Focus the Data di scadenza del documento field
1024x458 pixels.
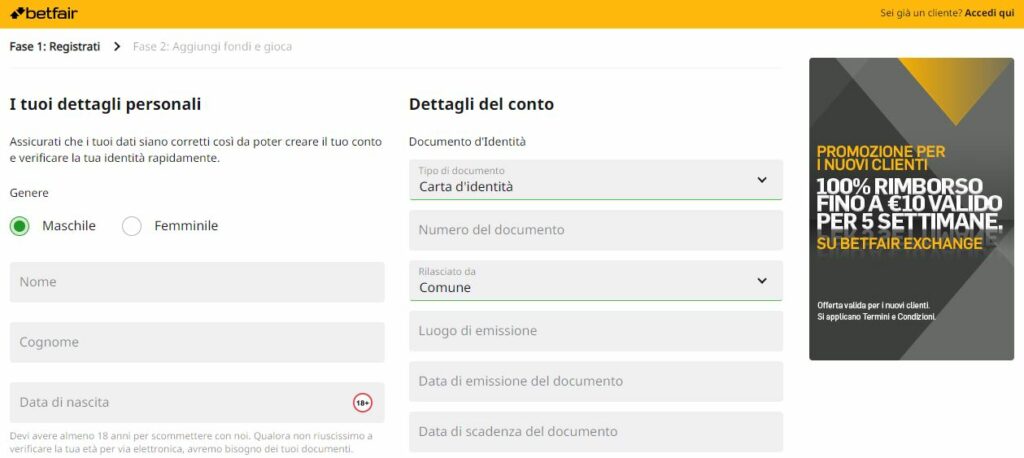pyautogui.click(x=596, y=432)
